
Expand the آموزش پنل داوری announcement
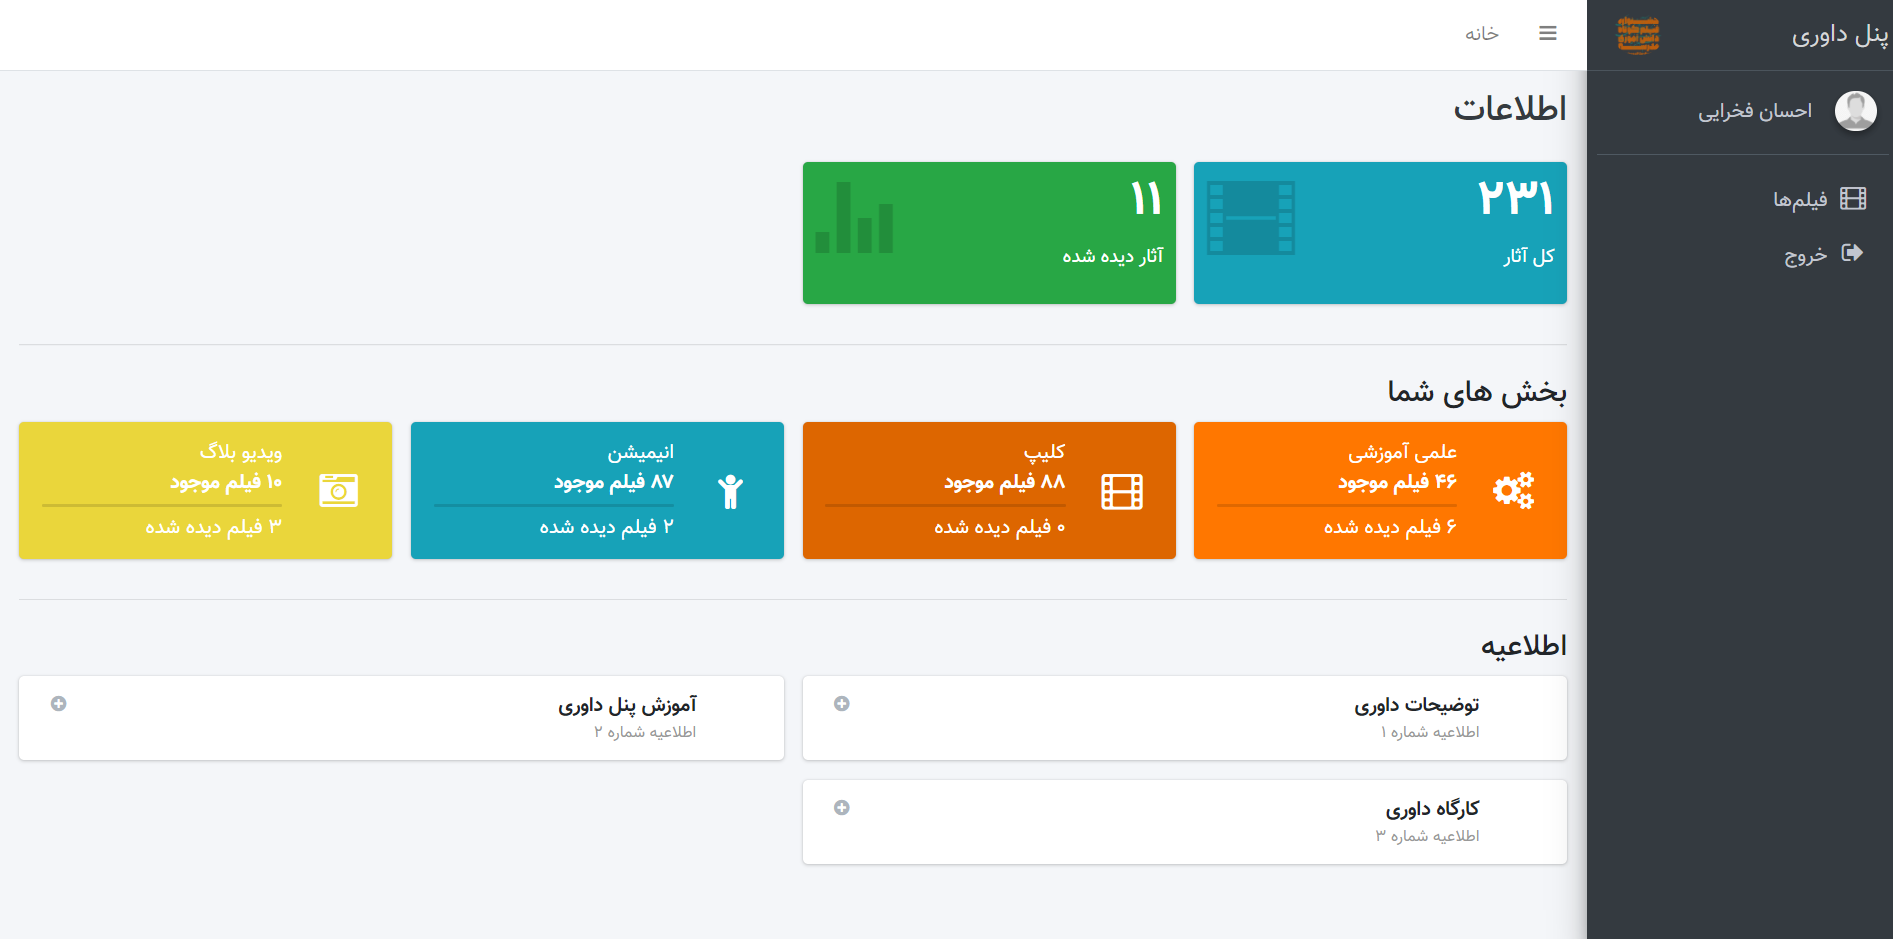tap(59, 704)
